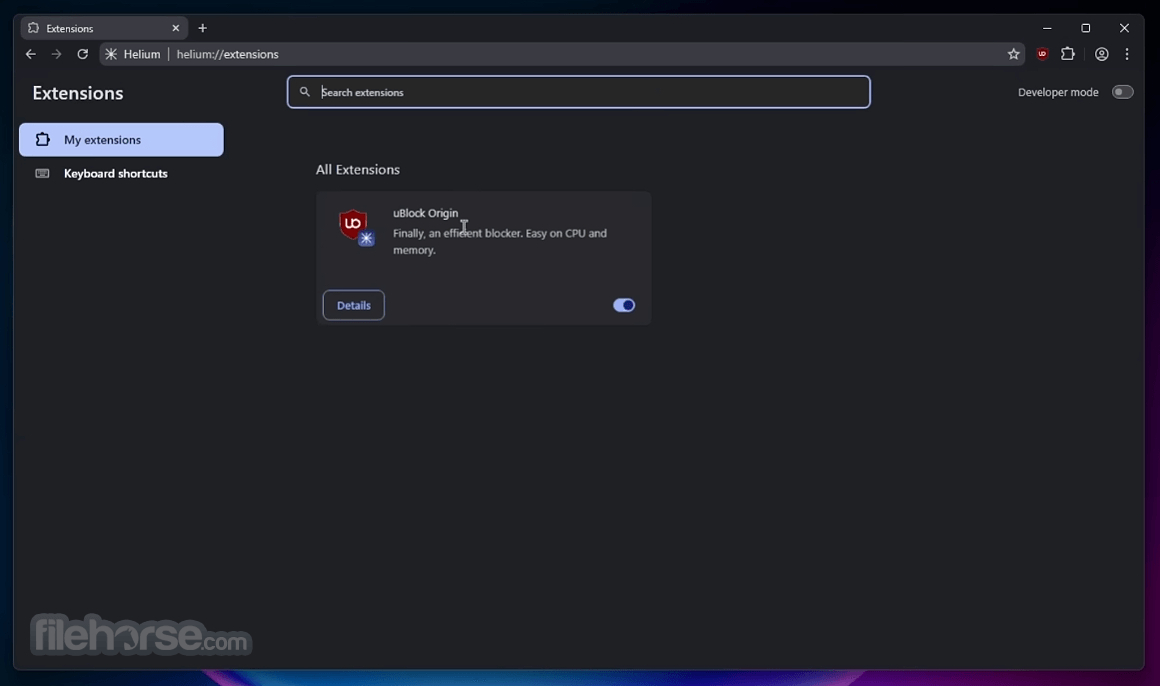Minimize the browser window
The width and height of the screenshot is (1160, 686).
[1047, 28]
